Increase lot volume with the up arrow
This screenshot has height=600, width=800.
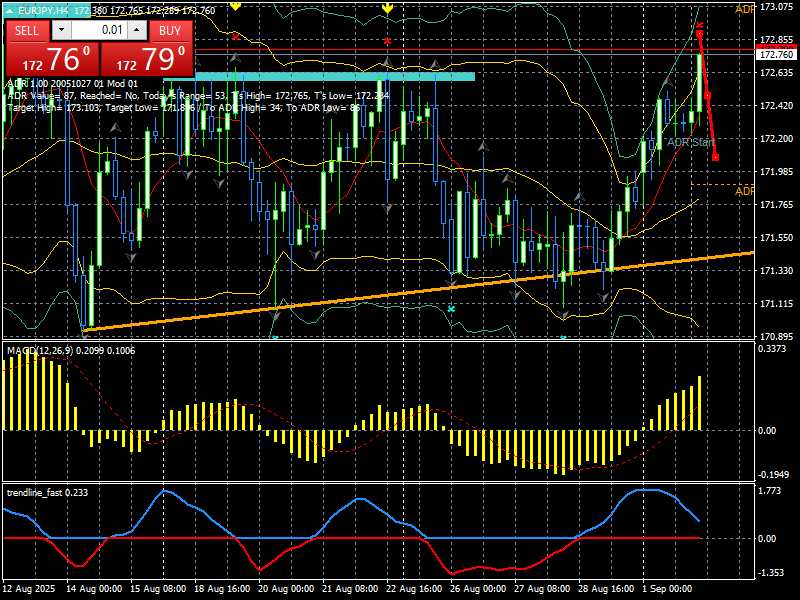point(137,30)
